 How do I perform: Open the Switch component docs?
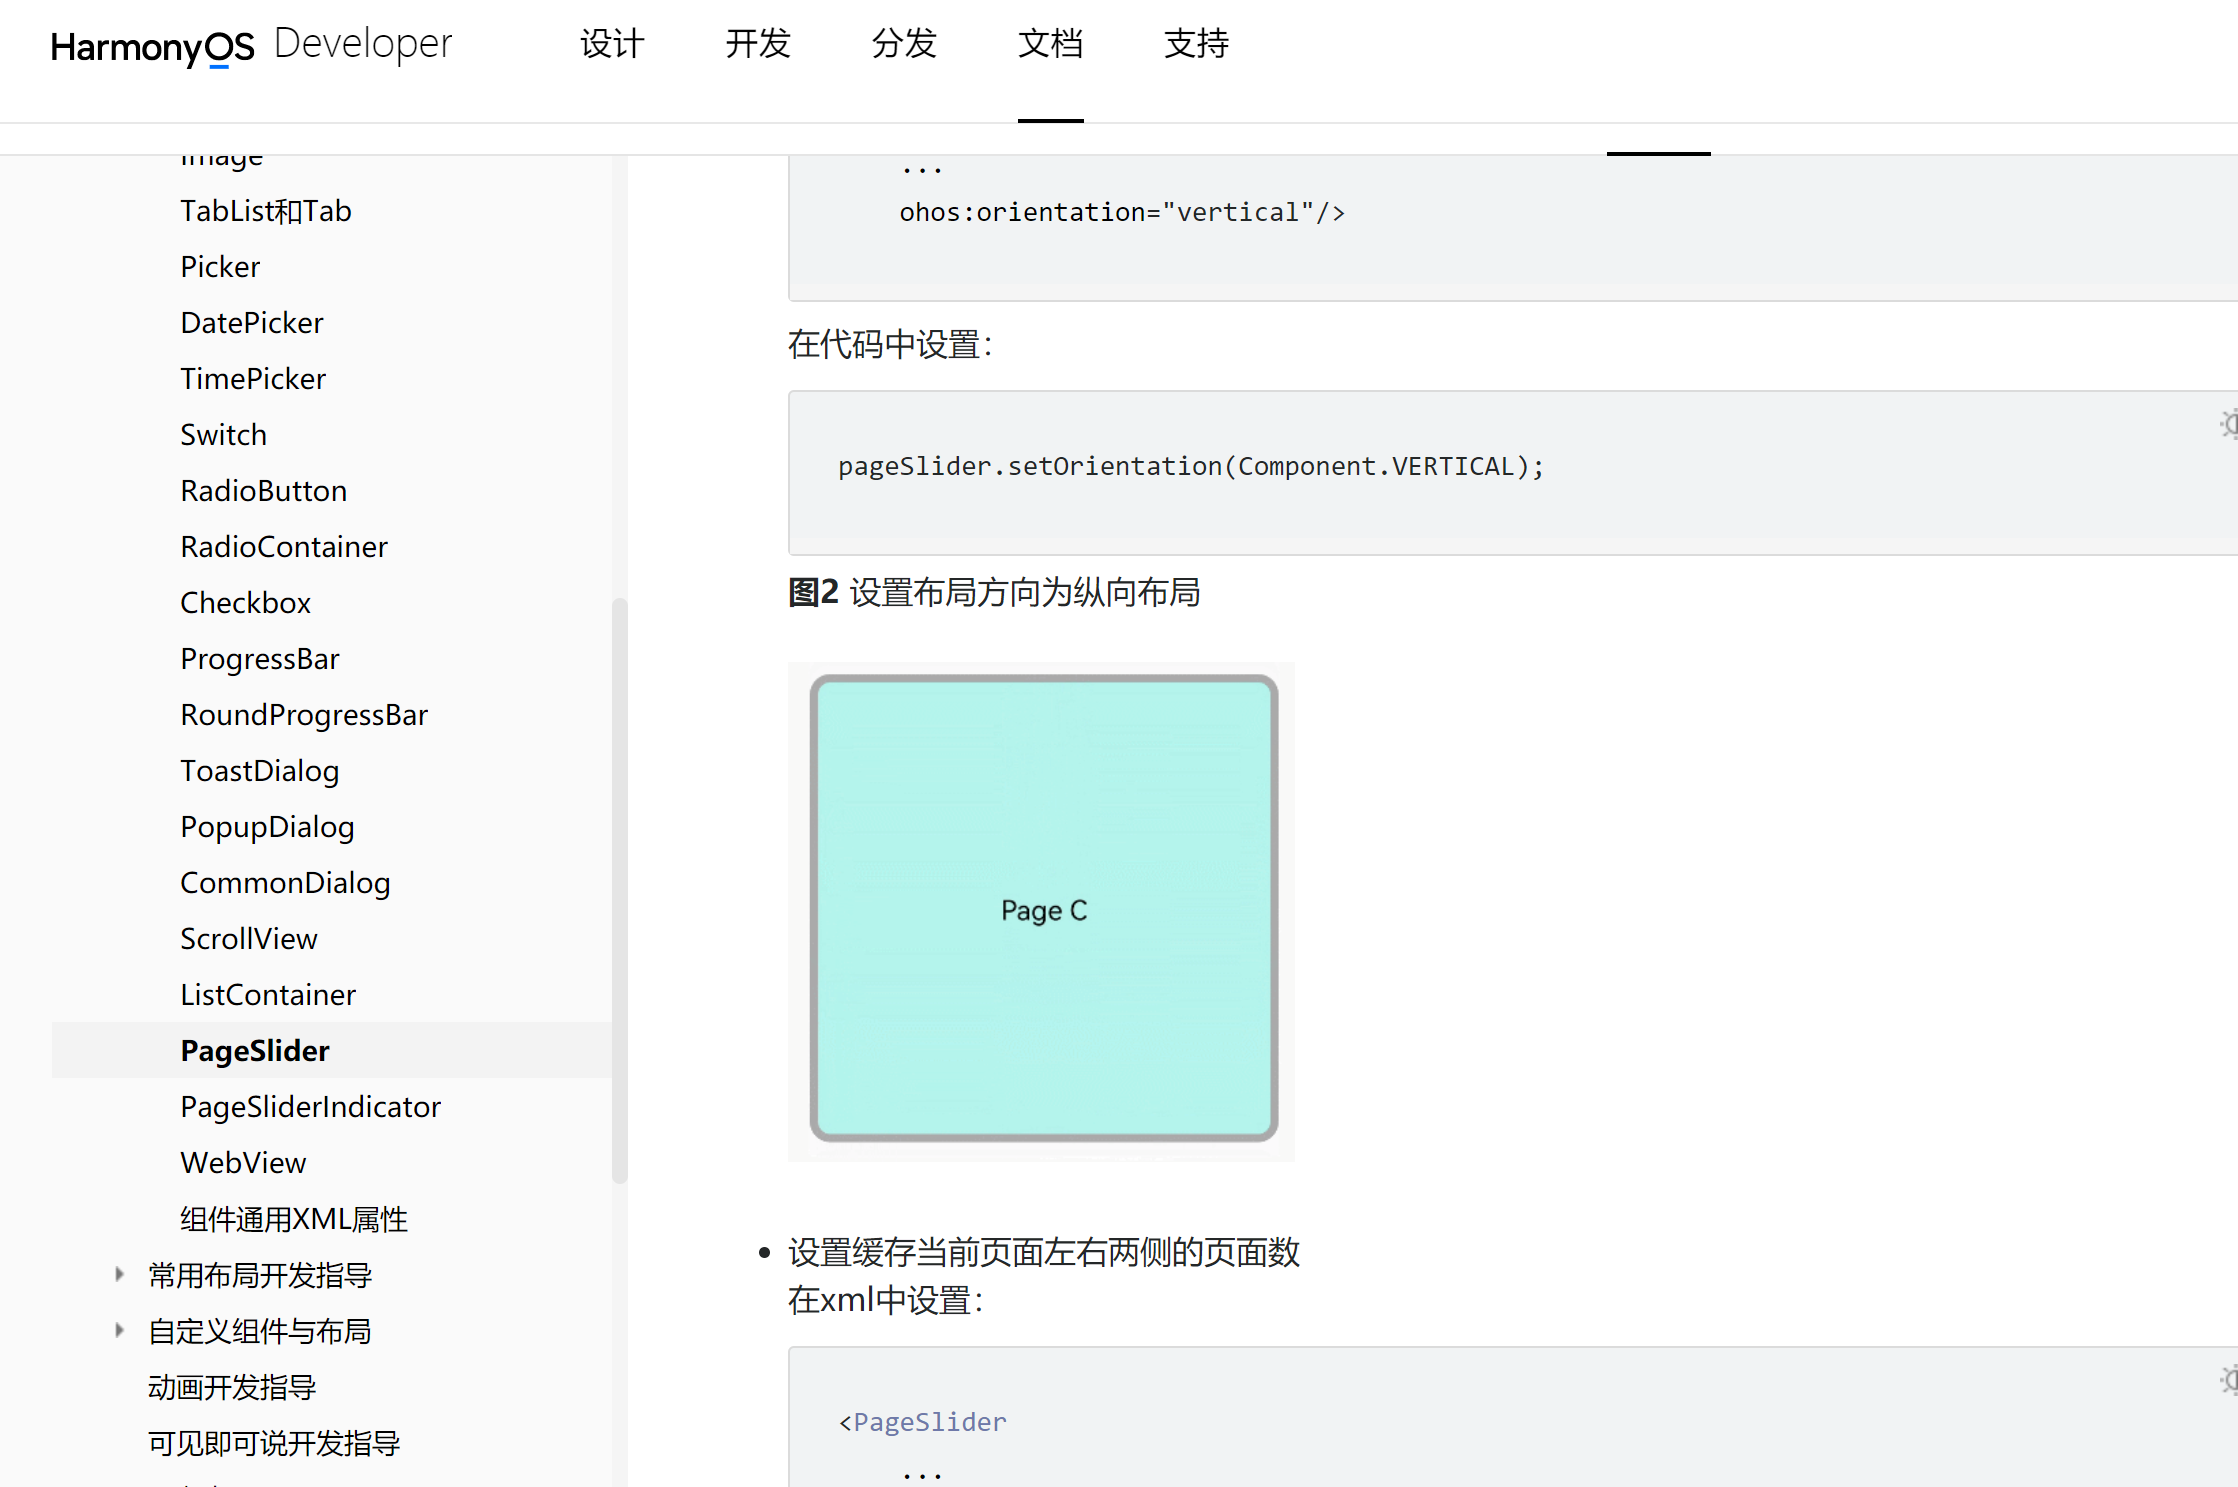pyautogui.click(x=223, y=434)
